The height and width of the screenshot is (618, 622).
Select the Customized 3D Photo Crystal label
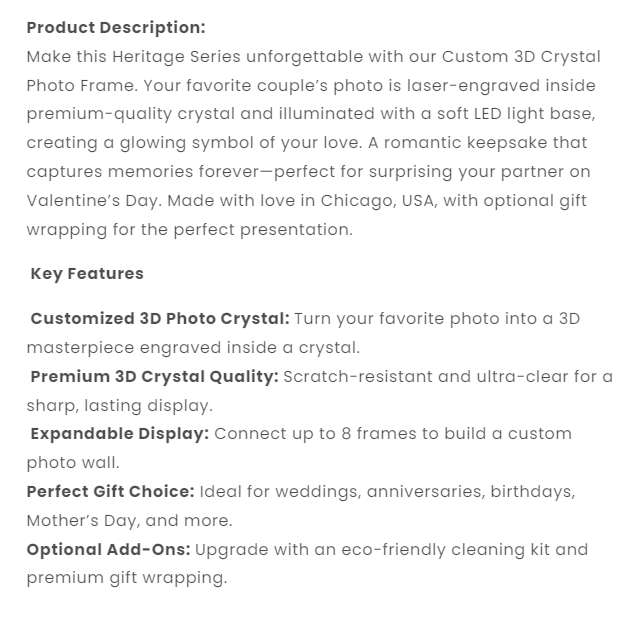tap(160, 319)
